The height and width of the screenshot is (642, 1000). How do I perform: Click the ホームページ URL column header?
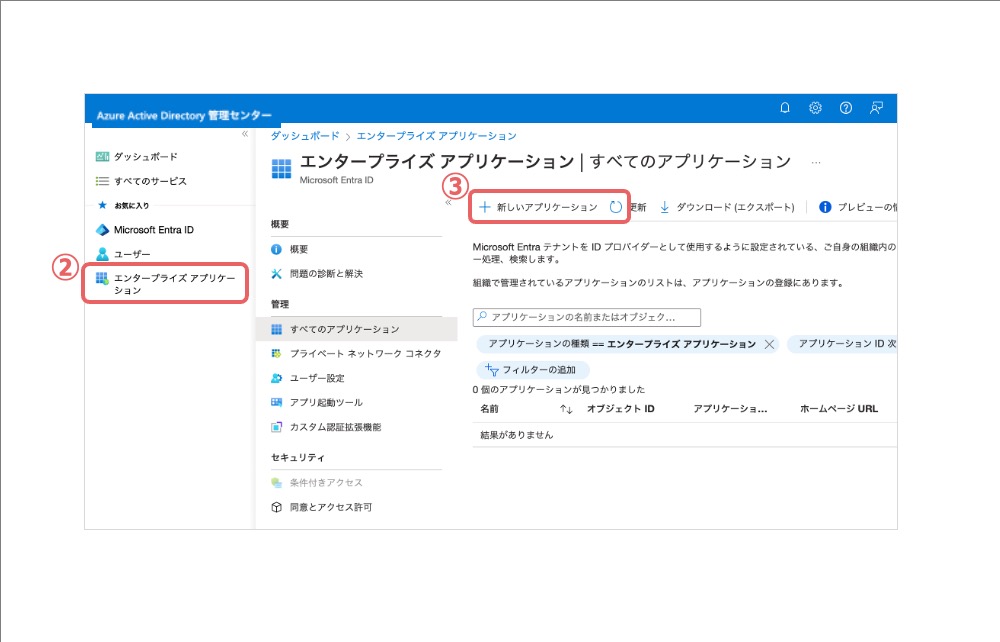[839, 409]
